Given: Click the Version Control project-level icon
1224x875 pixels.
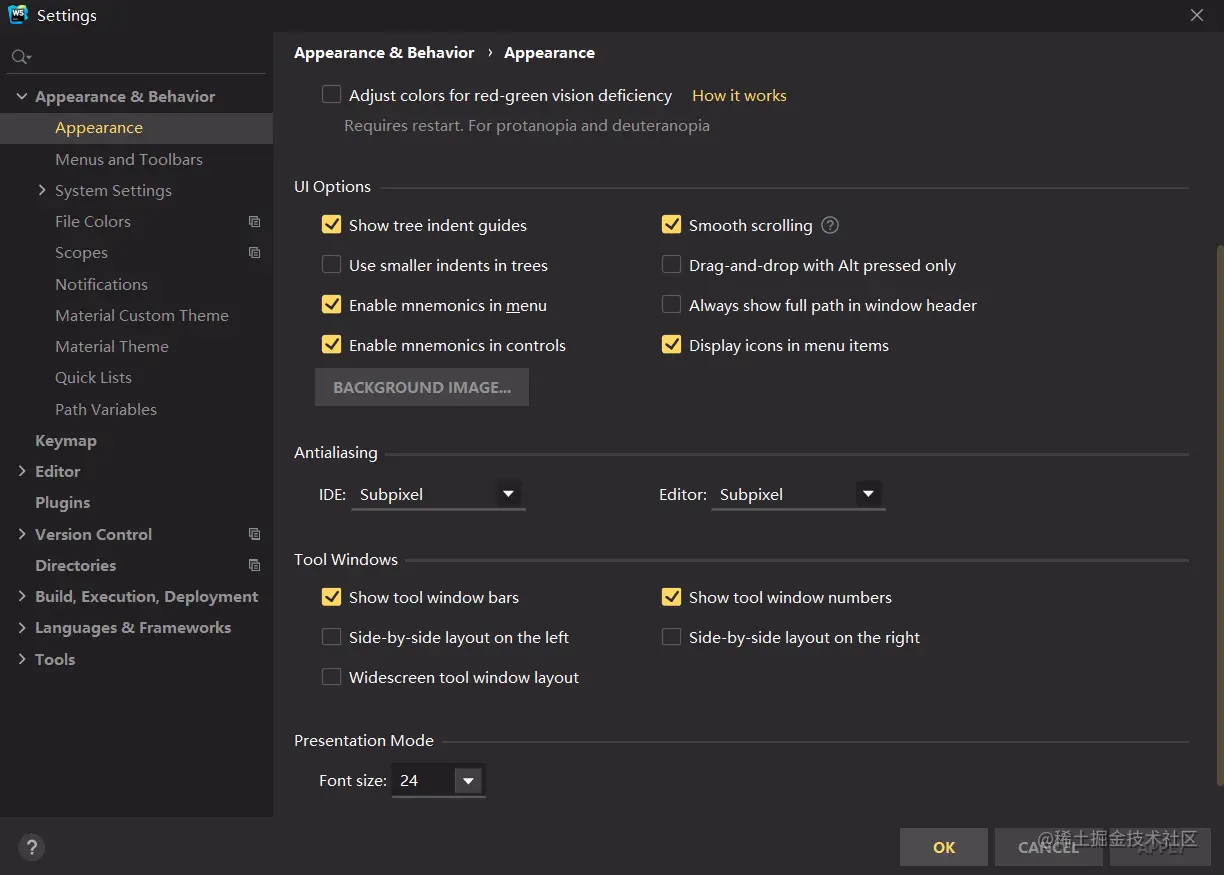Looking at the screenshot, I should click(254, 534).
